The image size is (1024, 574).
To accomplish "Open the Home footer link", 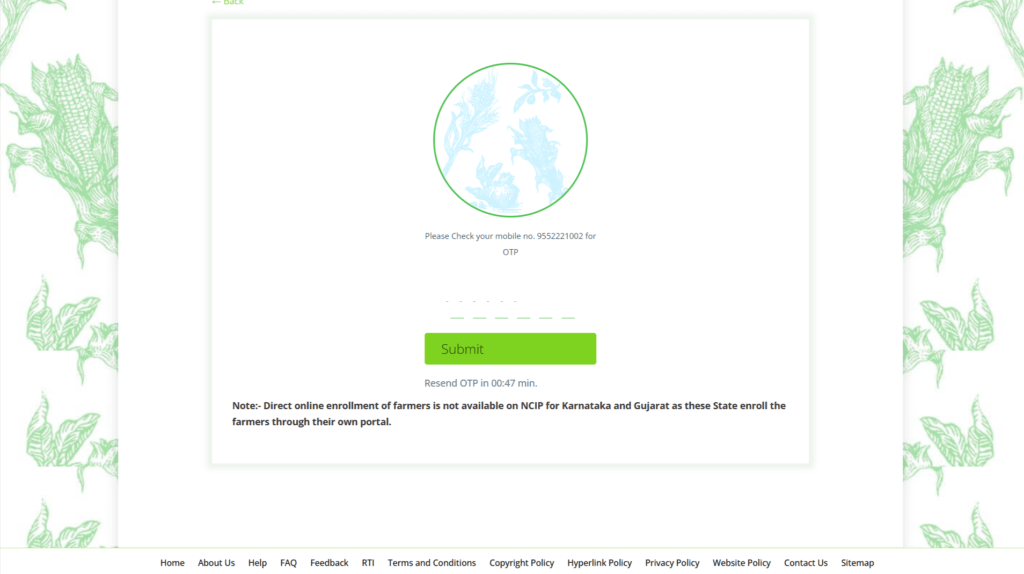I will click(172, 562).
